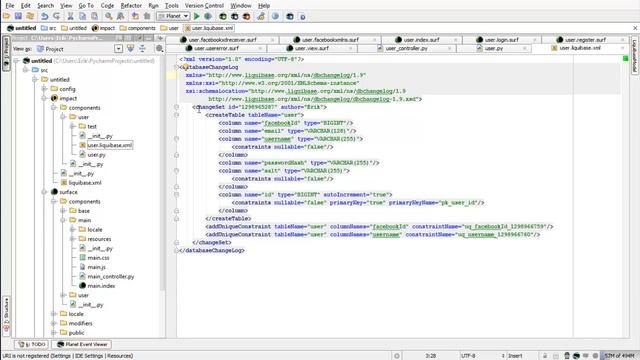640x360 pixels.
Task: Click the Find magnifier icon
Action: [x=109, y=16]
